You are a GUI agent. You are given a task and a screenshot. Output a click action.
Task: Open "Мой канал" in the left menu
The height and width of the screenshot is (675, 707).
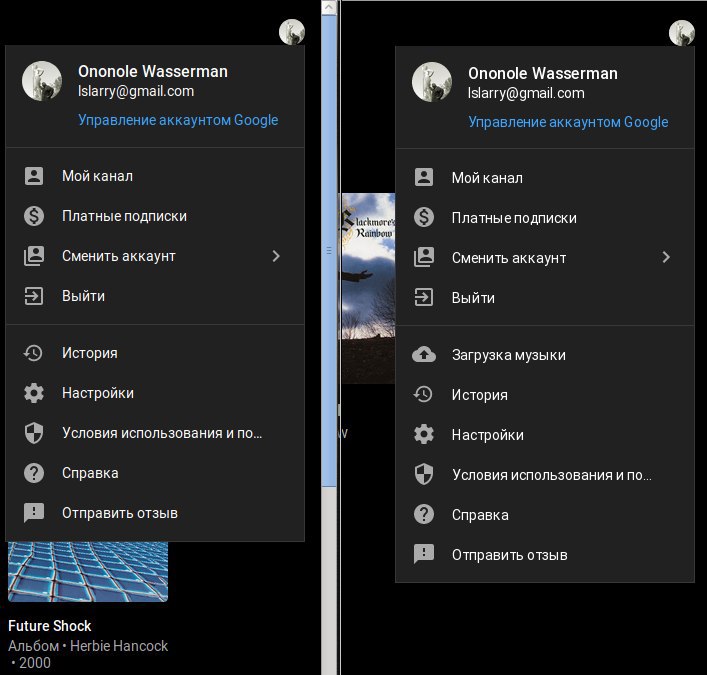pos(155,176)
